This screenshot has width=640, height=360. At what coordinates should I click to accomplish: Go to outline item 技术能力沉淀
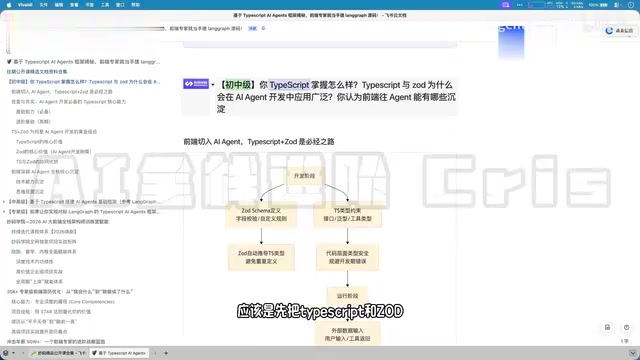[30, 182]
